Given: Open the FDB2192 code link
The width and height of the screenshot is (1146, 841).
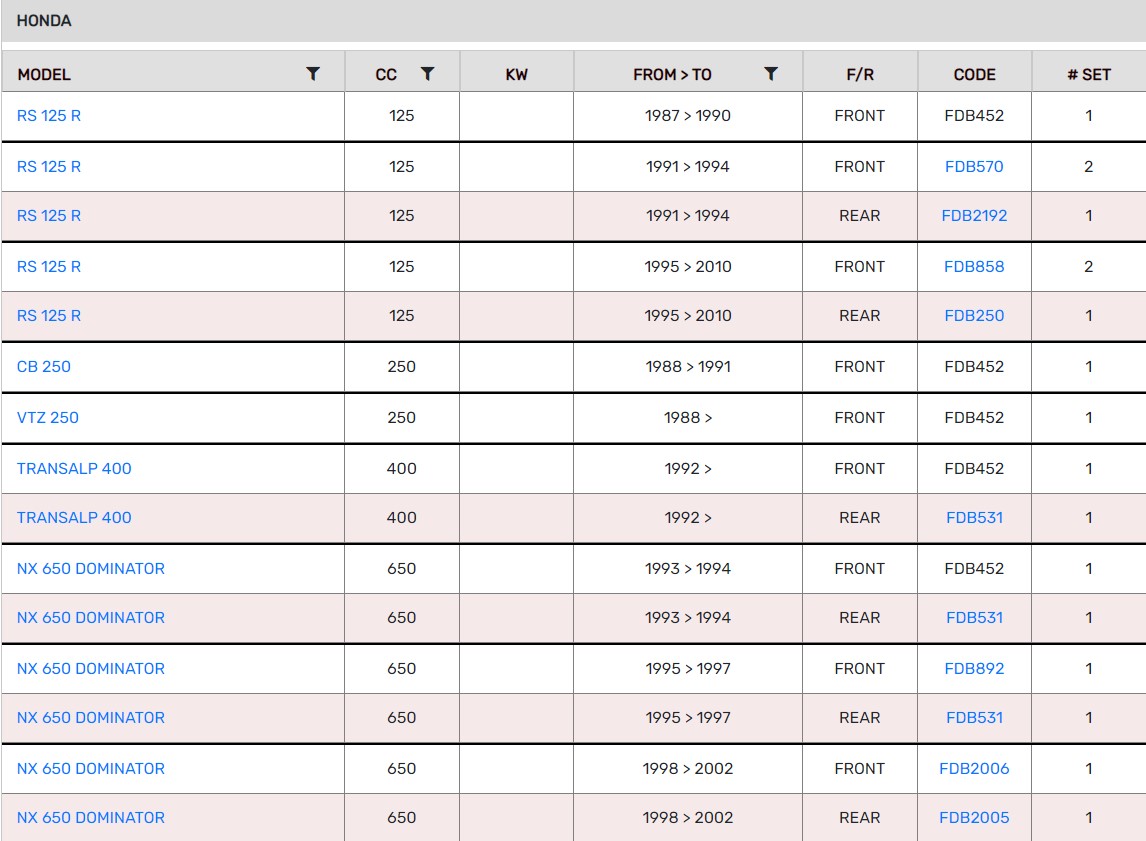Looking at the screenshot, I should tap(974, 216).
